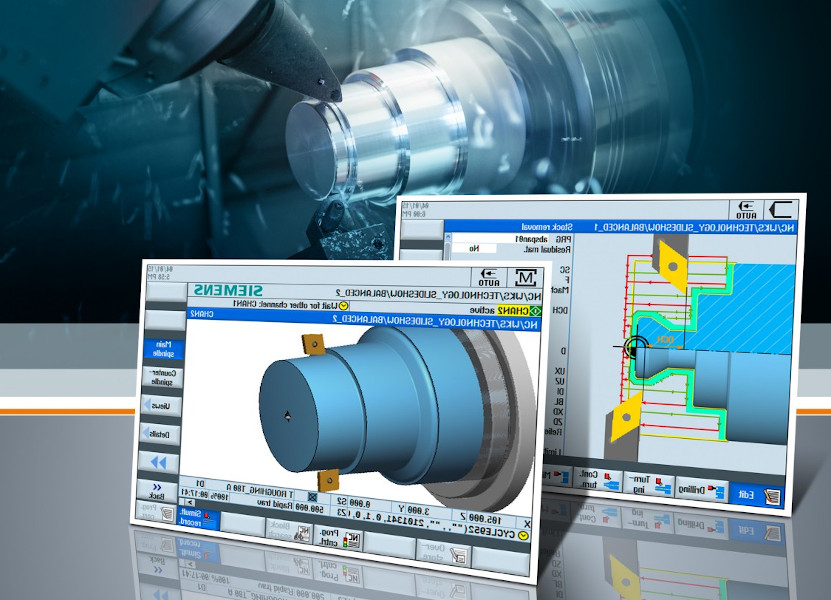This screenshot has height=600, width=831.
Task: Toggle the Main spindle view softkey
Action: (164, 349)
